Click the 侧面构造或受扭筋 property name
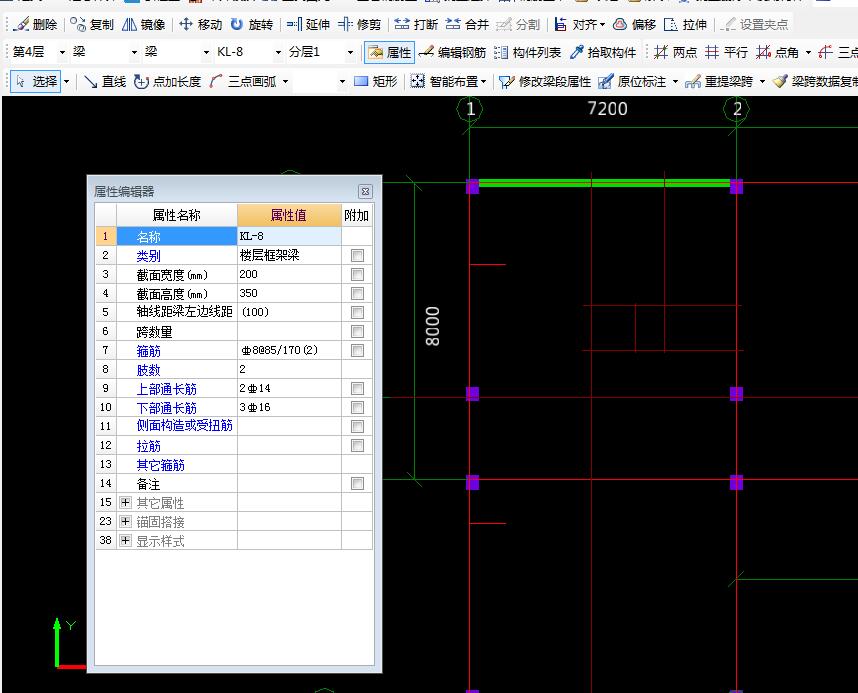 184,425
